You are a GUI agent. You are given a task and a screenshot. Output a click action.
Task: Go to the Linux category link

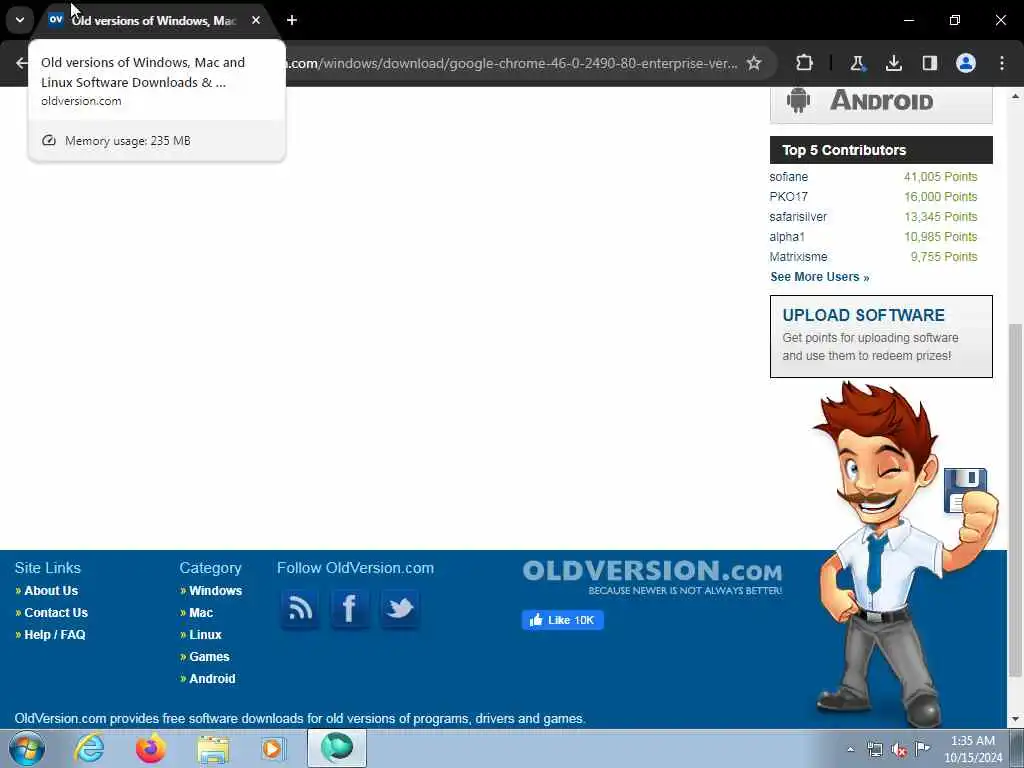205,635
